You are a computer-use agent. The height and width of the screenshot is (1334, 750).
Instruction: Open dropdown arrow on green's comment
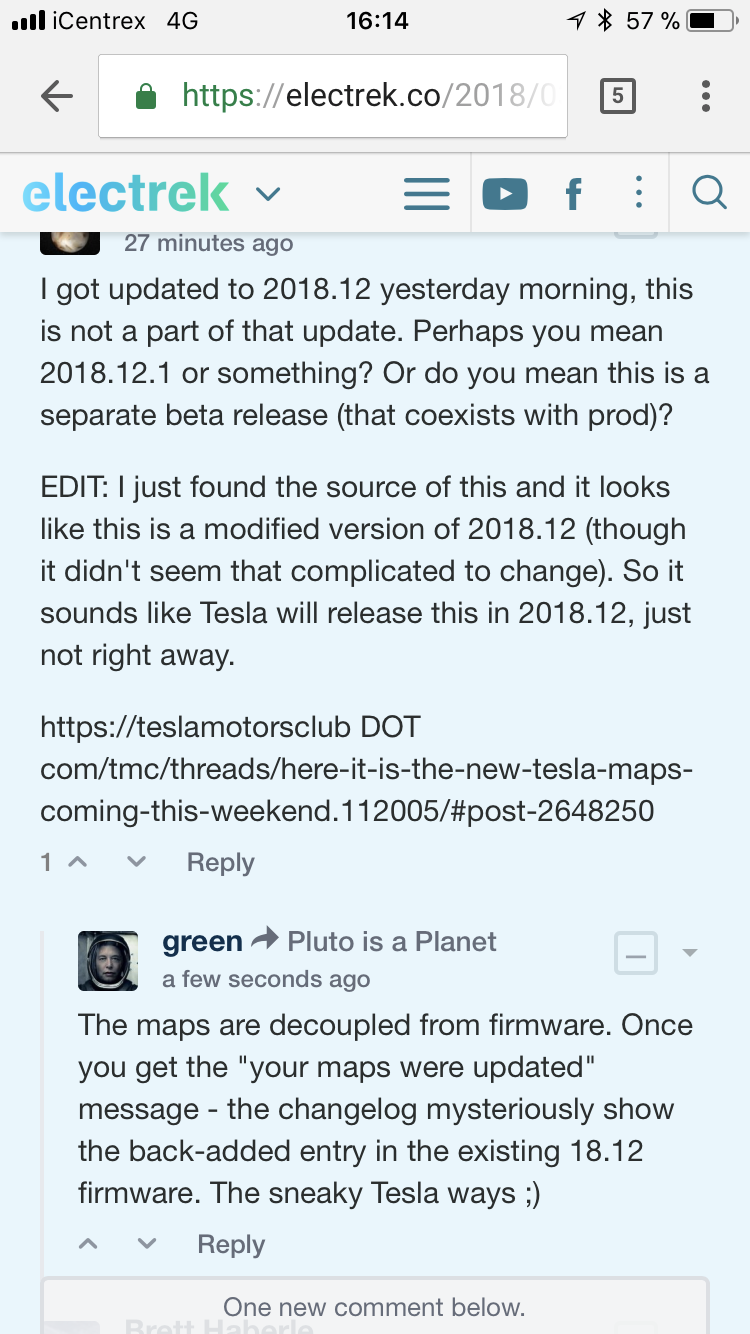tap(690, 952)
